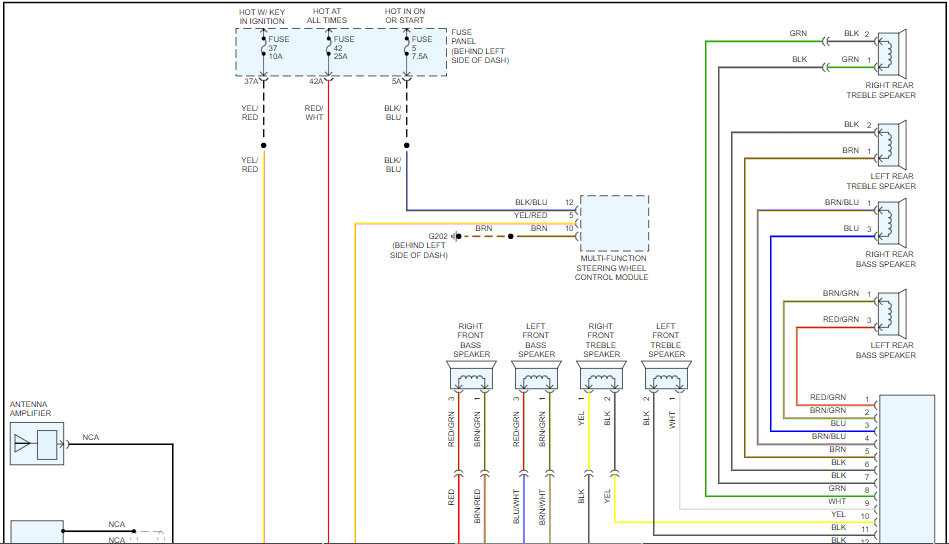Click the 'RIGHT FRONT TREBLE SPEAKER' label

click(601, 340)
